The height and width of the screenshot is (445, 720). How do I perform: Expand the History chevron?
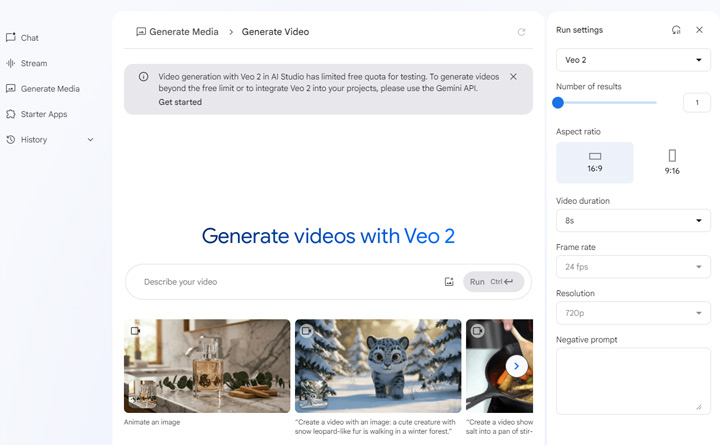point(90,140)
